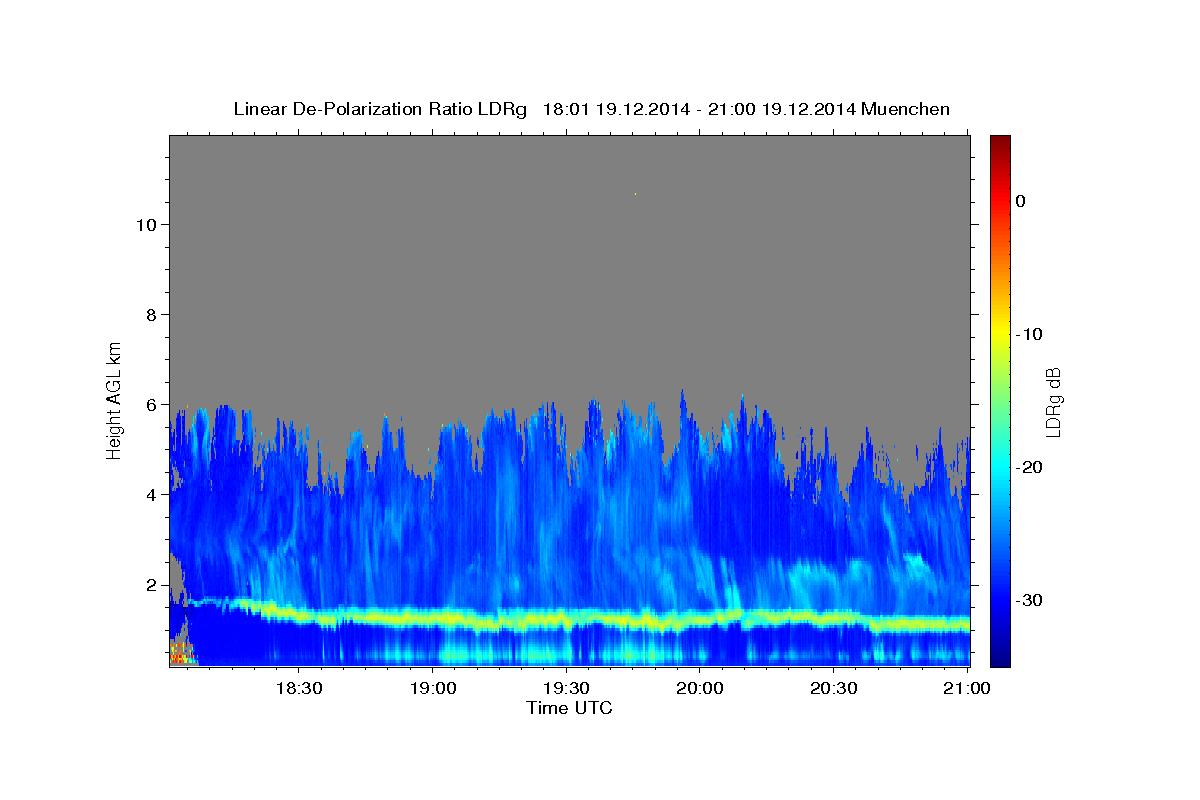Click the 20:30 time tick label

coord(833,688)
